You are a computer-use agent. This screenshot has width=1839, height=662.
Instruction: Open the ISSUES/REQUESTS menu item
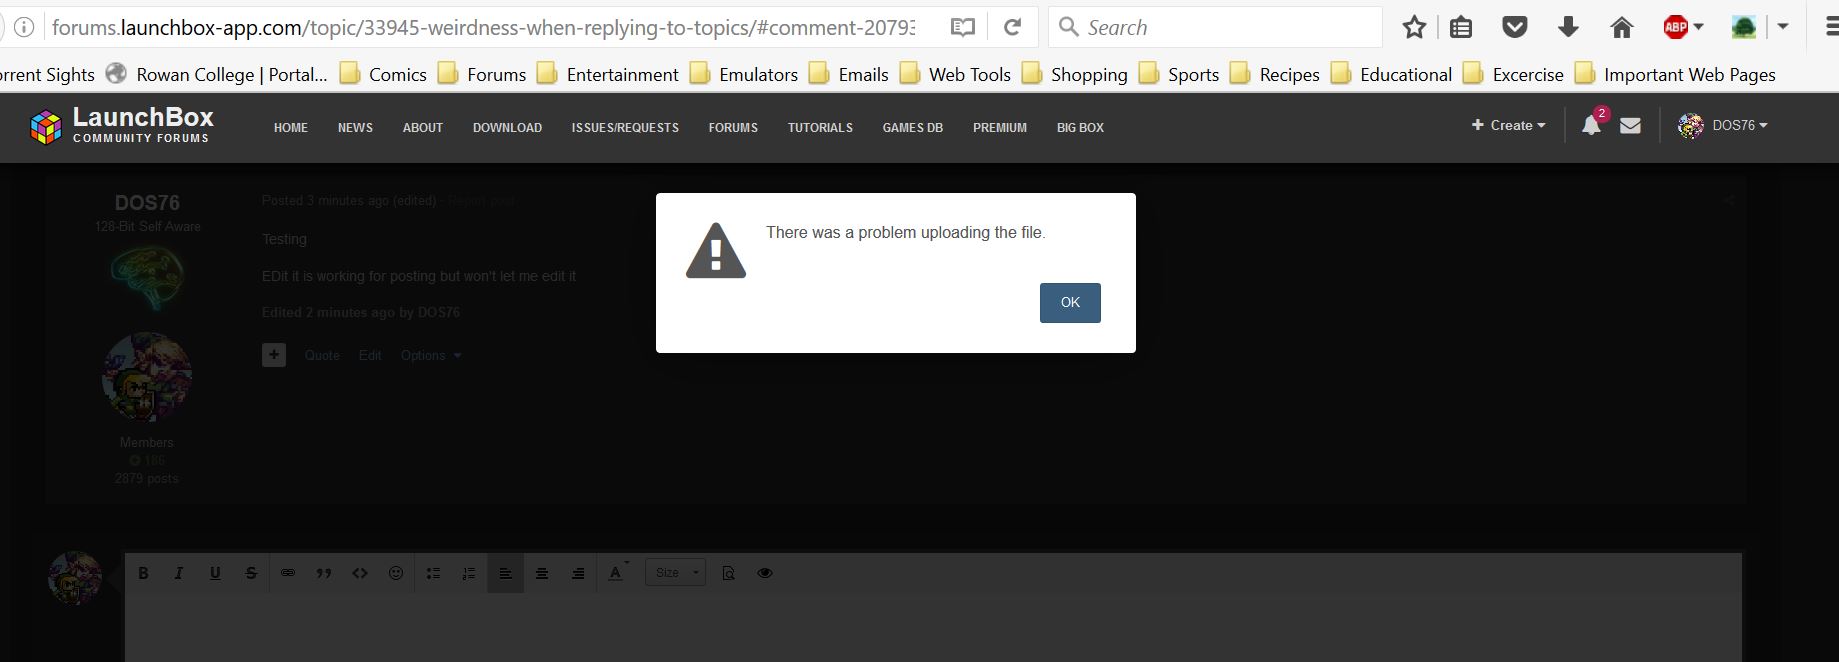tap(625, 128)
